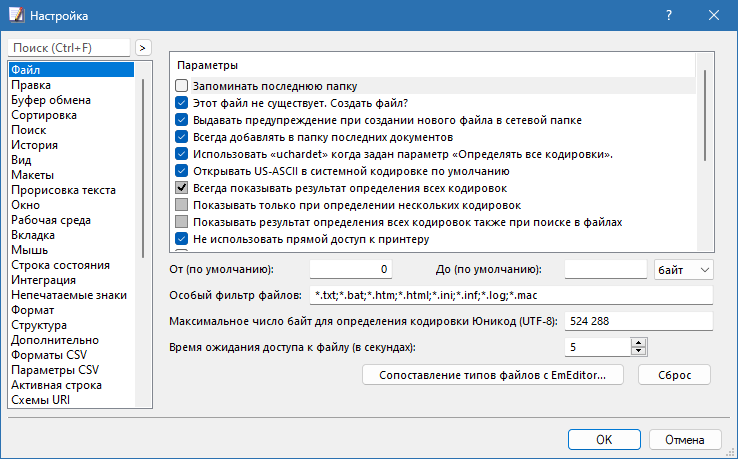Open the 'байт' units dropdown
This screenshot has width=738, height=459.
coord(683,270)
